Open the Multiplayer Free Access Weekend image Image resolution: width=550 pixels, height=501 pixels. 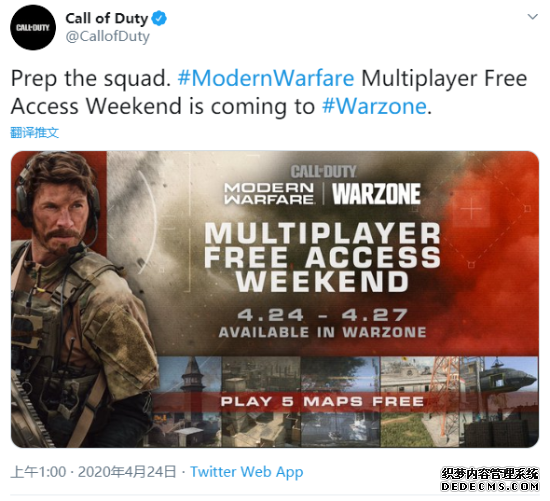tap(275, 299)
